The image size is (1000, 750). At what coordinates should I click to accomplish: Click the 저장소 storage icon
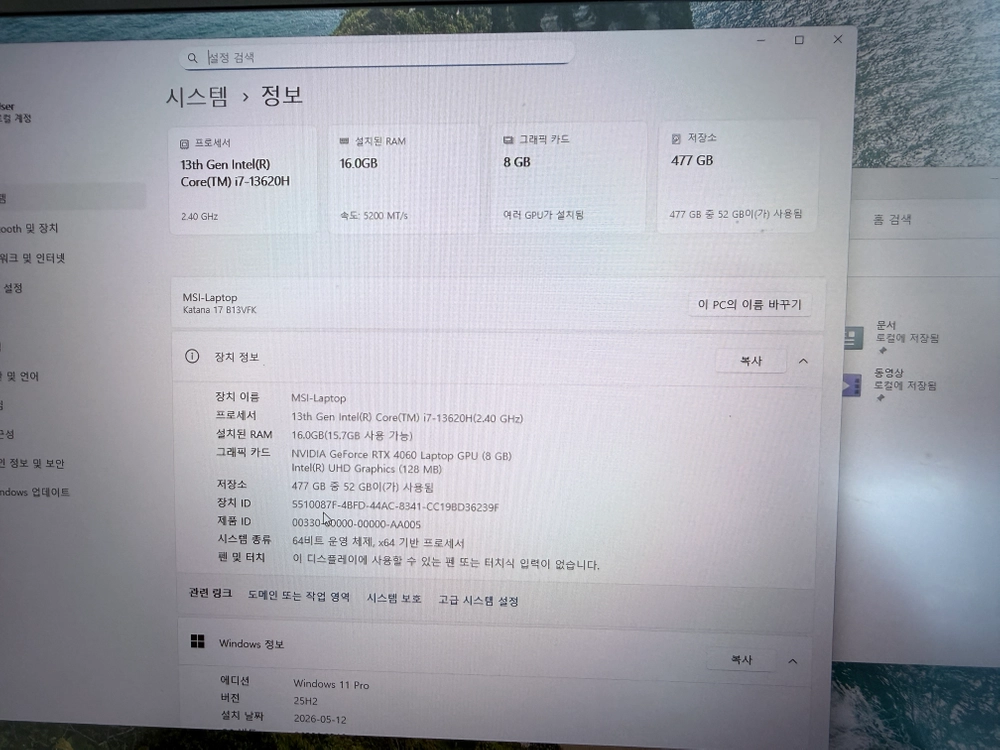click(x=676, y=138)
